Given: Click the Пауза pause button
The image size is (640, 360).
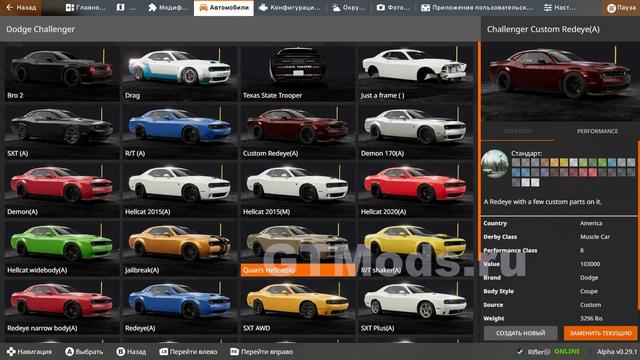Looking at the screenshot, I should [x=621, y=8].
